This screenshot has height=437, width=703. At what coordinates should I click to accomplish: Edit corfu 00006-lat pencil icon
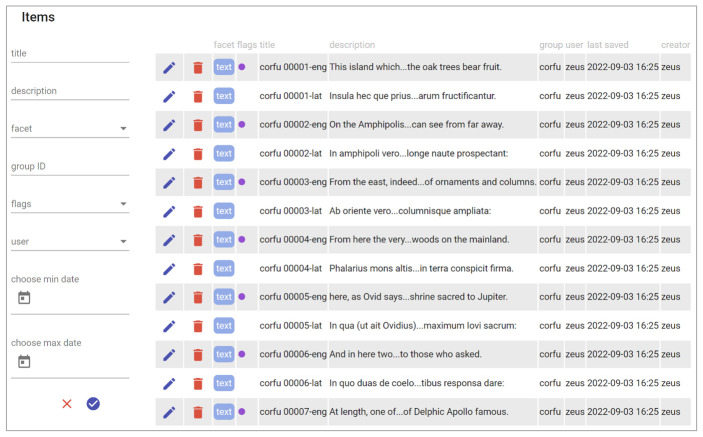tap(169, 383)
